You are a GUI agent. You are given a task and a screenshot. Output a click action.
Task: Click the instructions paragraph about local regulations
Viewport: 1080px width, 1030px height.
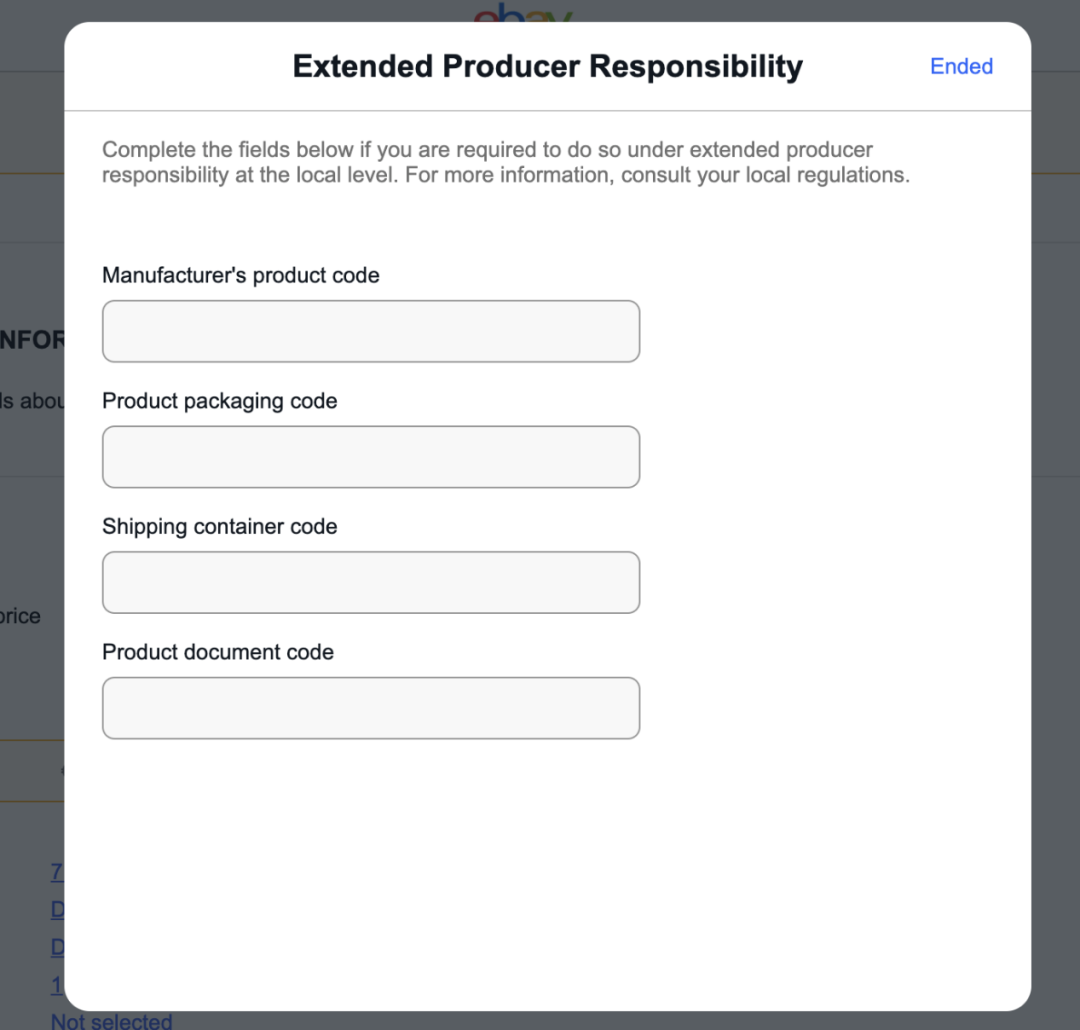505,163
